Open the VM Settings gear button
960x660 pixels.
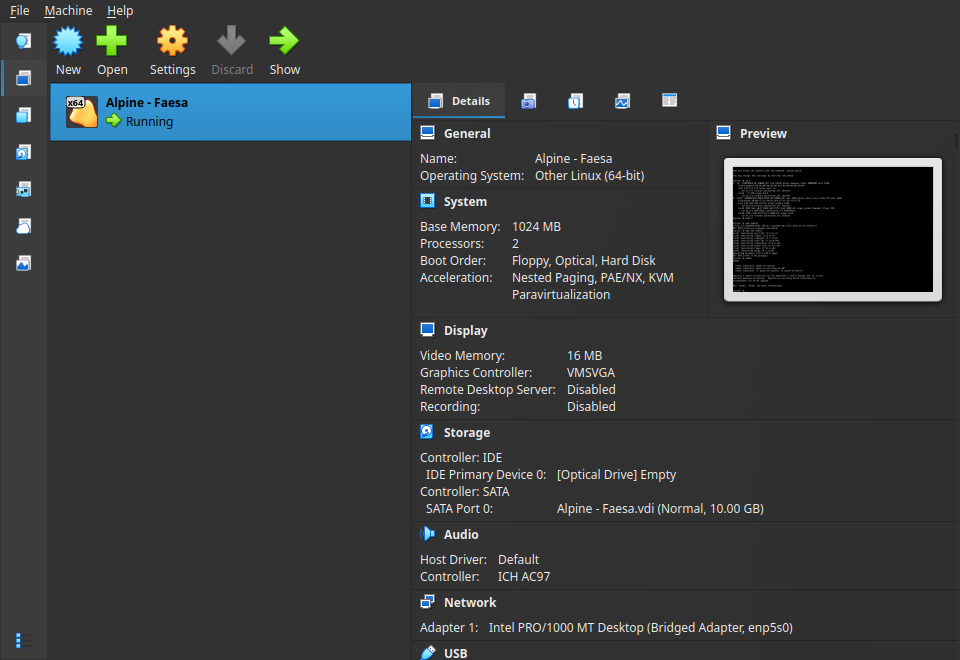pyautogui.click(x=172, y=51)
